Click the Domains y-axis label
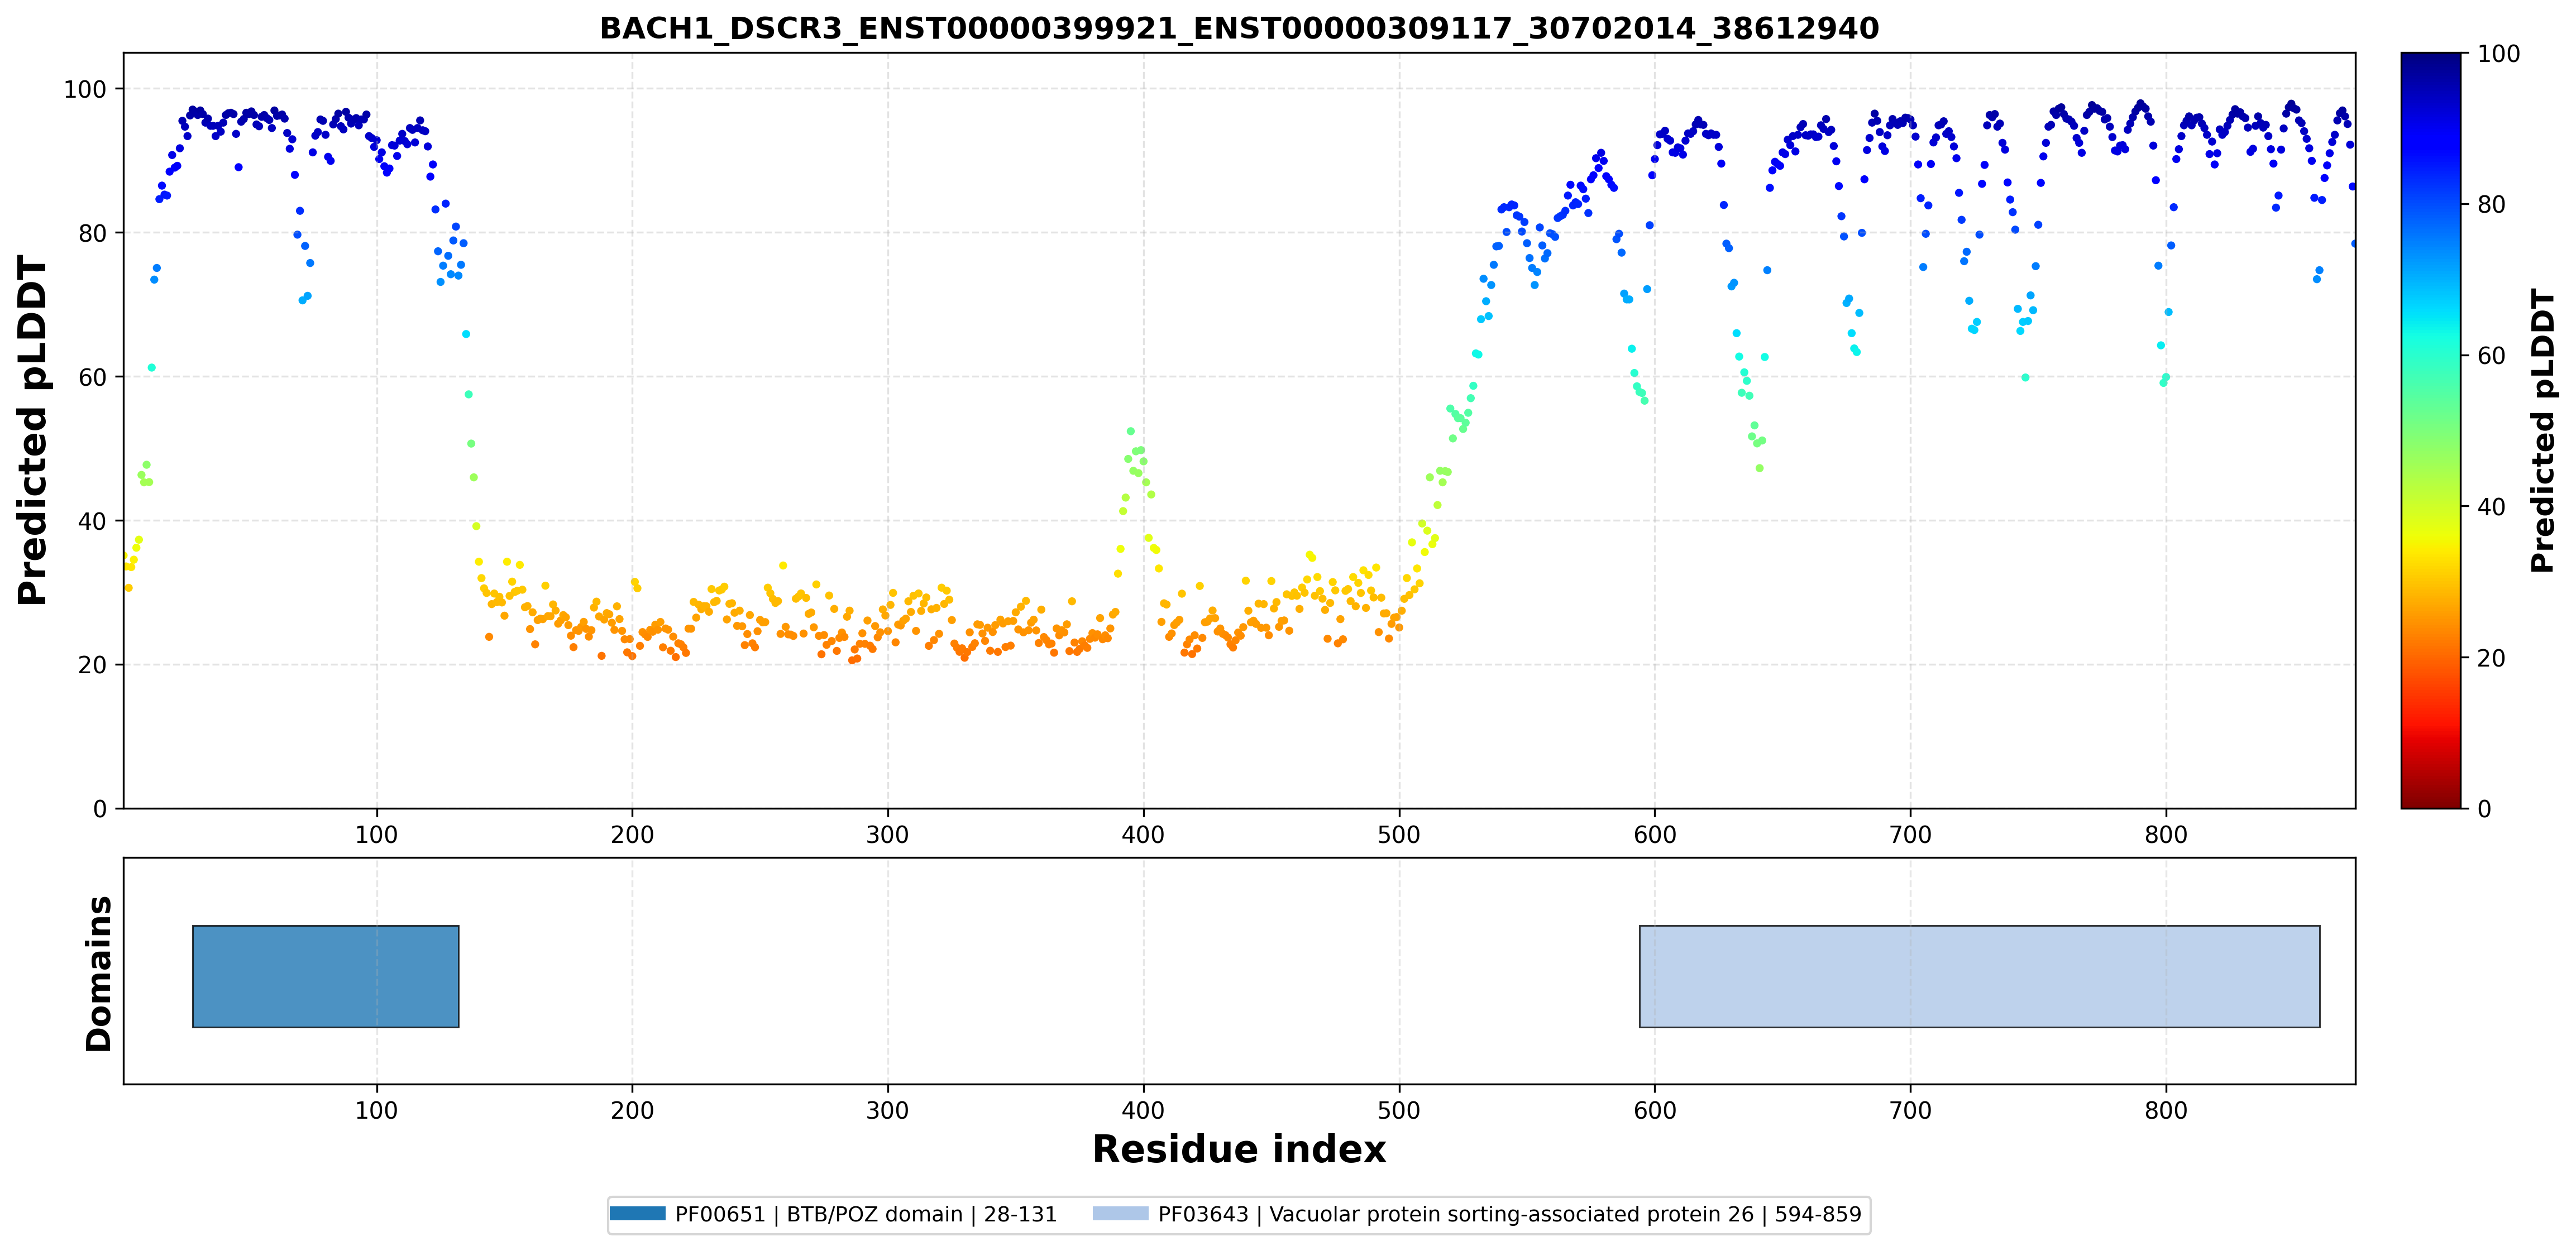The image size is (2576, 1251). click(x=99, y=974)
